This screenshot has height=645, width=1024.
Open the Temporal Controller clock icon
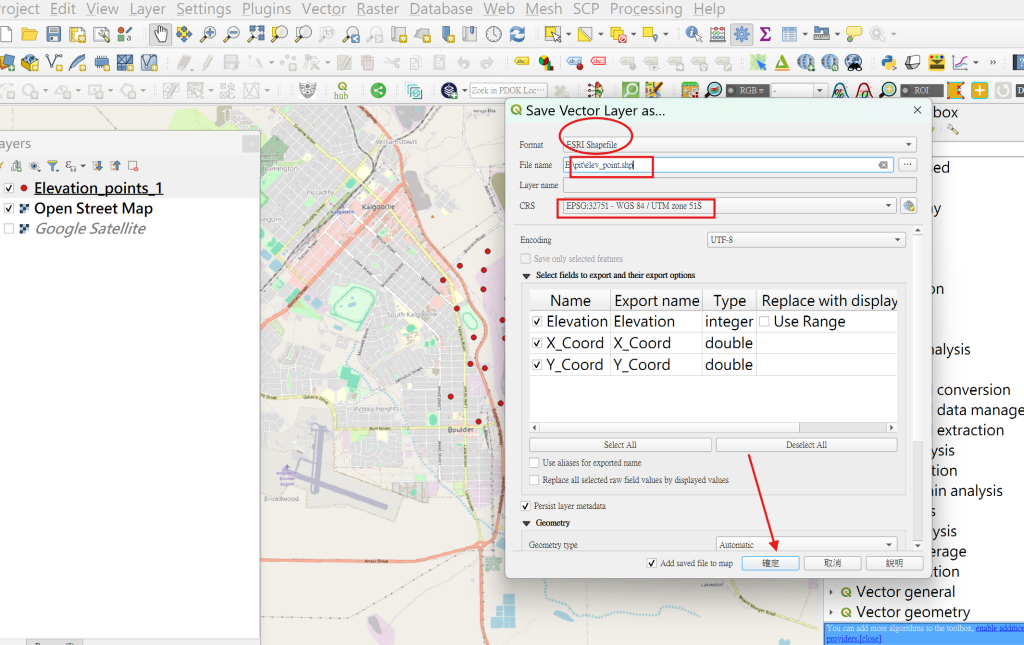coord(494,34)
